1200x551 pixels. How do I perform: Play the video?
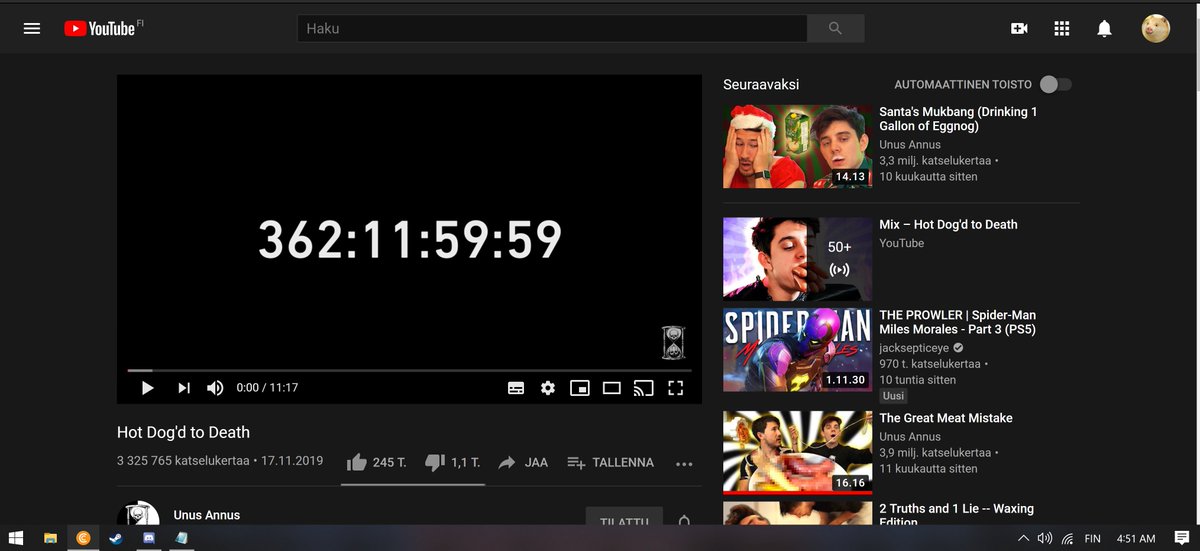point(147,388)
